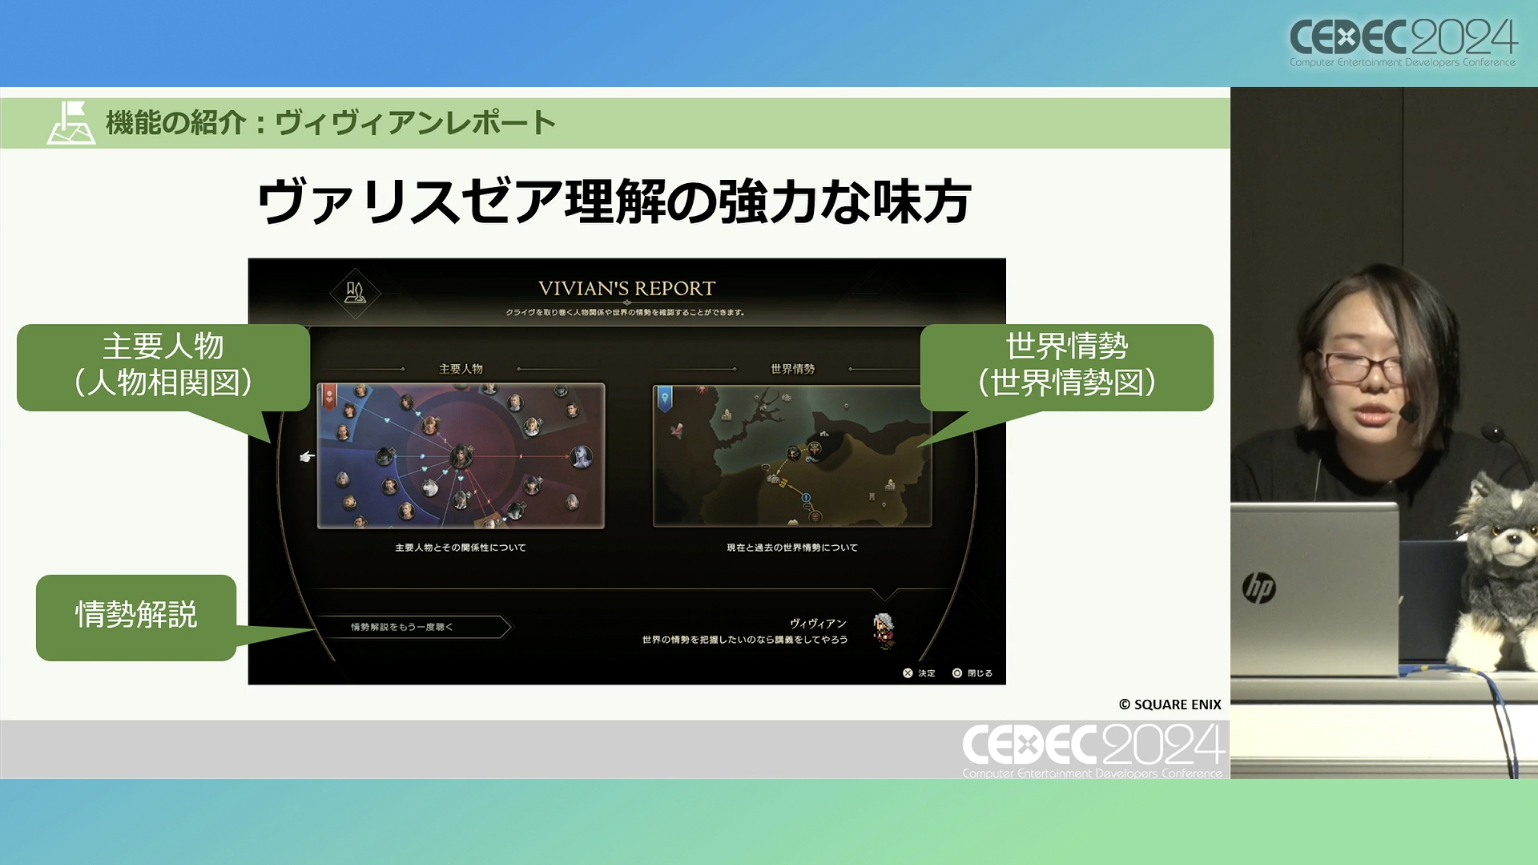Click the subtitle beginning クライヴを取り巻く人物関係
The height and width of the screenshot is (865, 1538).
[626, 312]
